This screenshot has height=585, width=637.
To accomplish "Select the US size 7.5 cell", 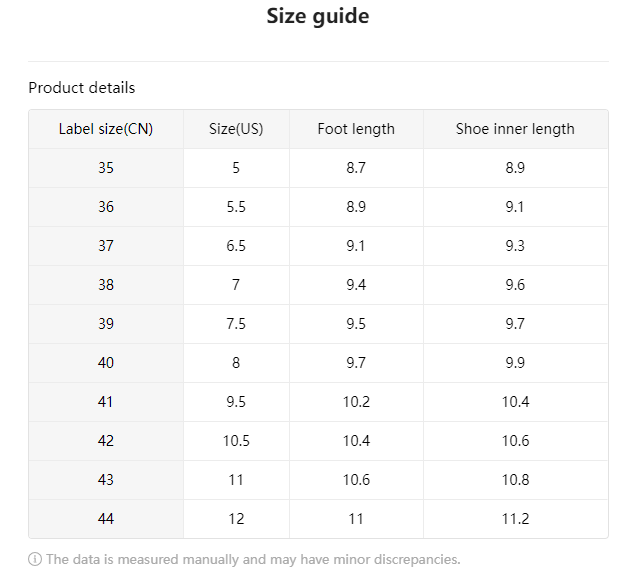I will (x=236, y=324).
